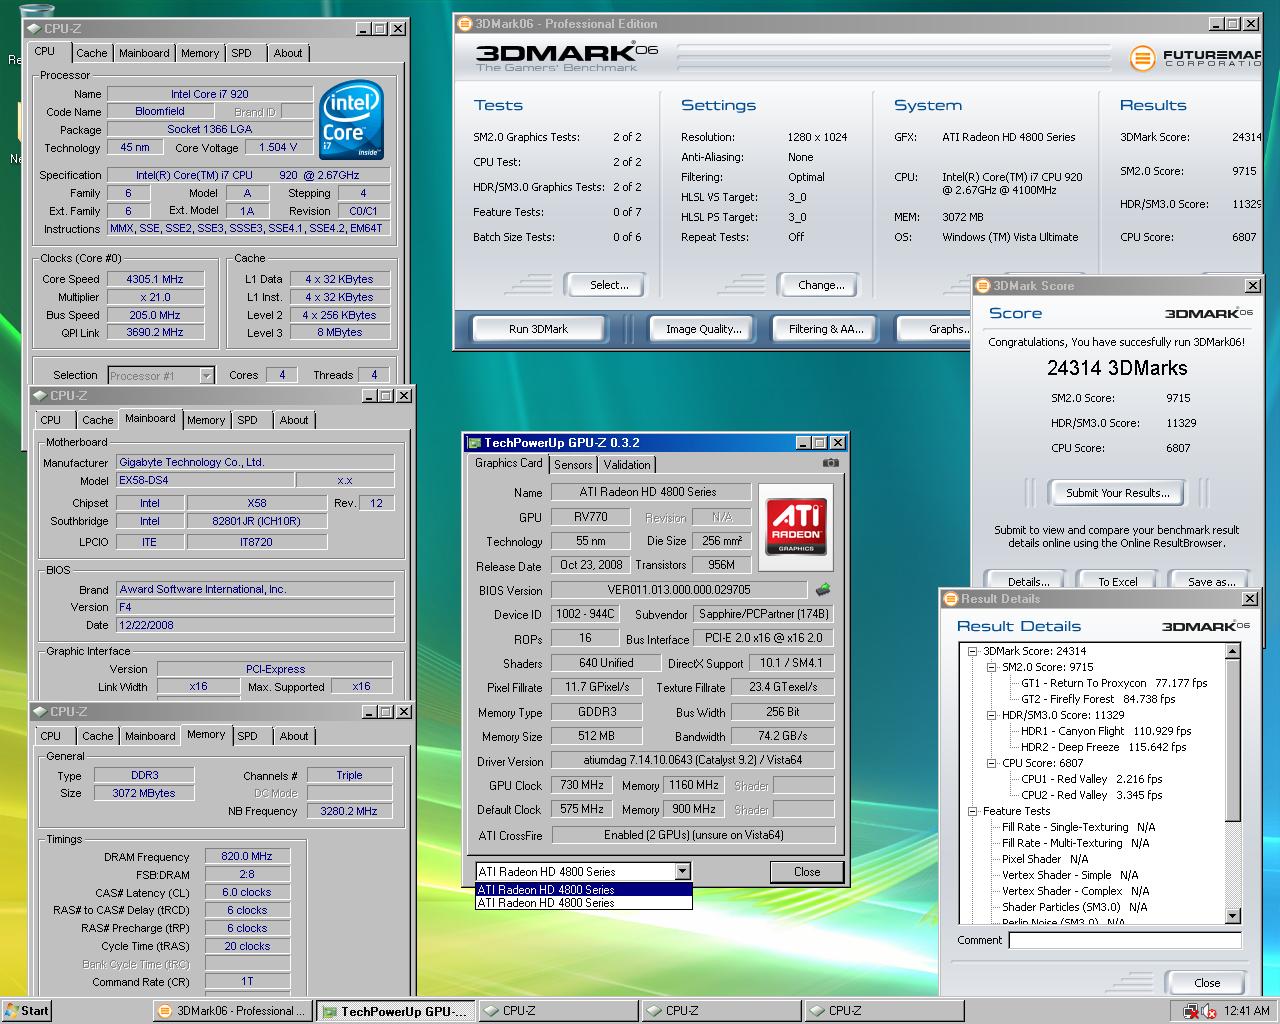Screen dimensions: 1280x1024
Task: Open SPD tab in the CPU-Z processor window
Action: [x=241, y=53]
